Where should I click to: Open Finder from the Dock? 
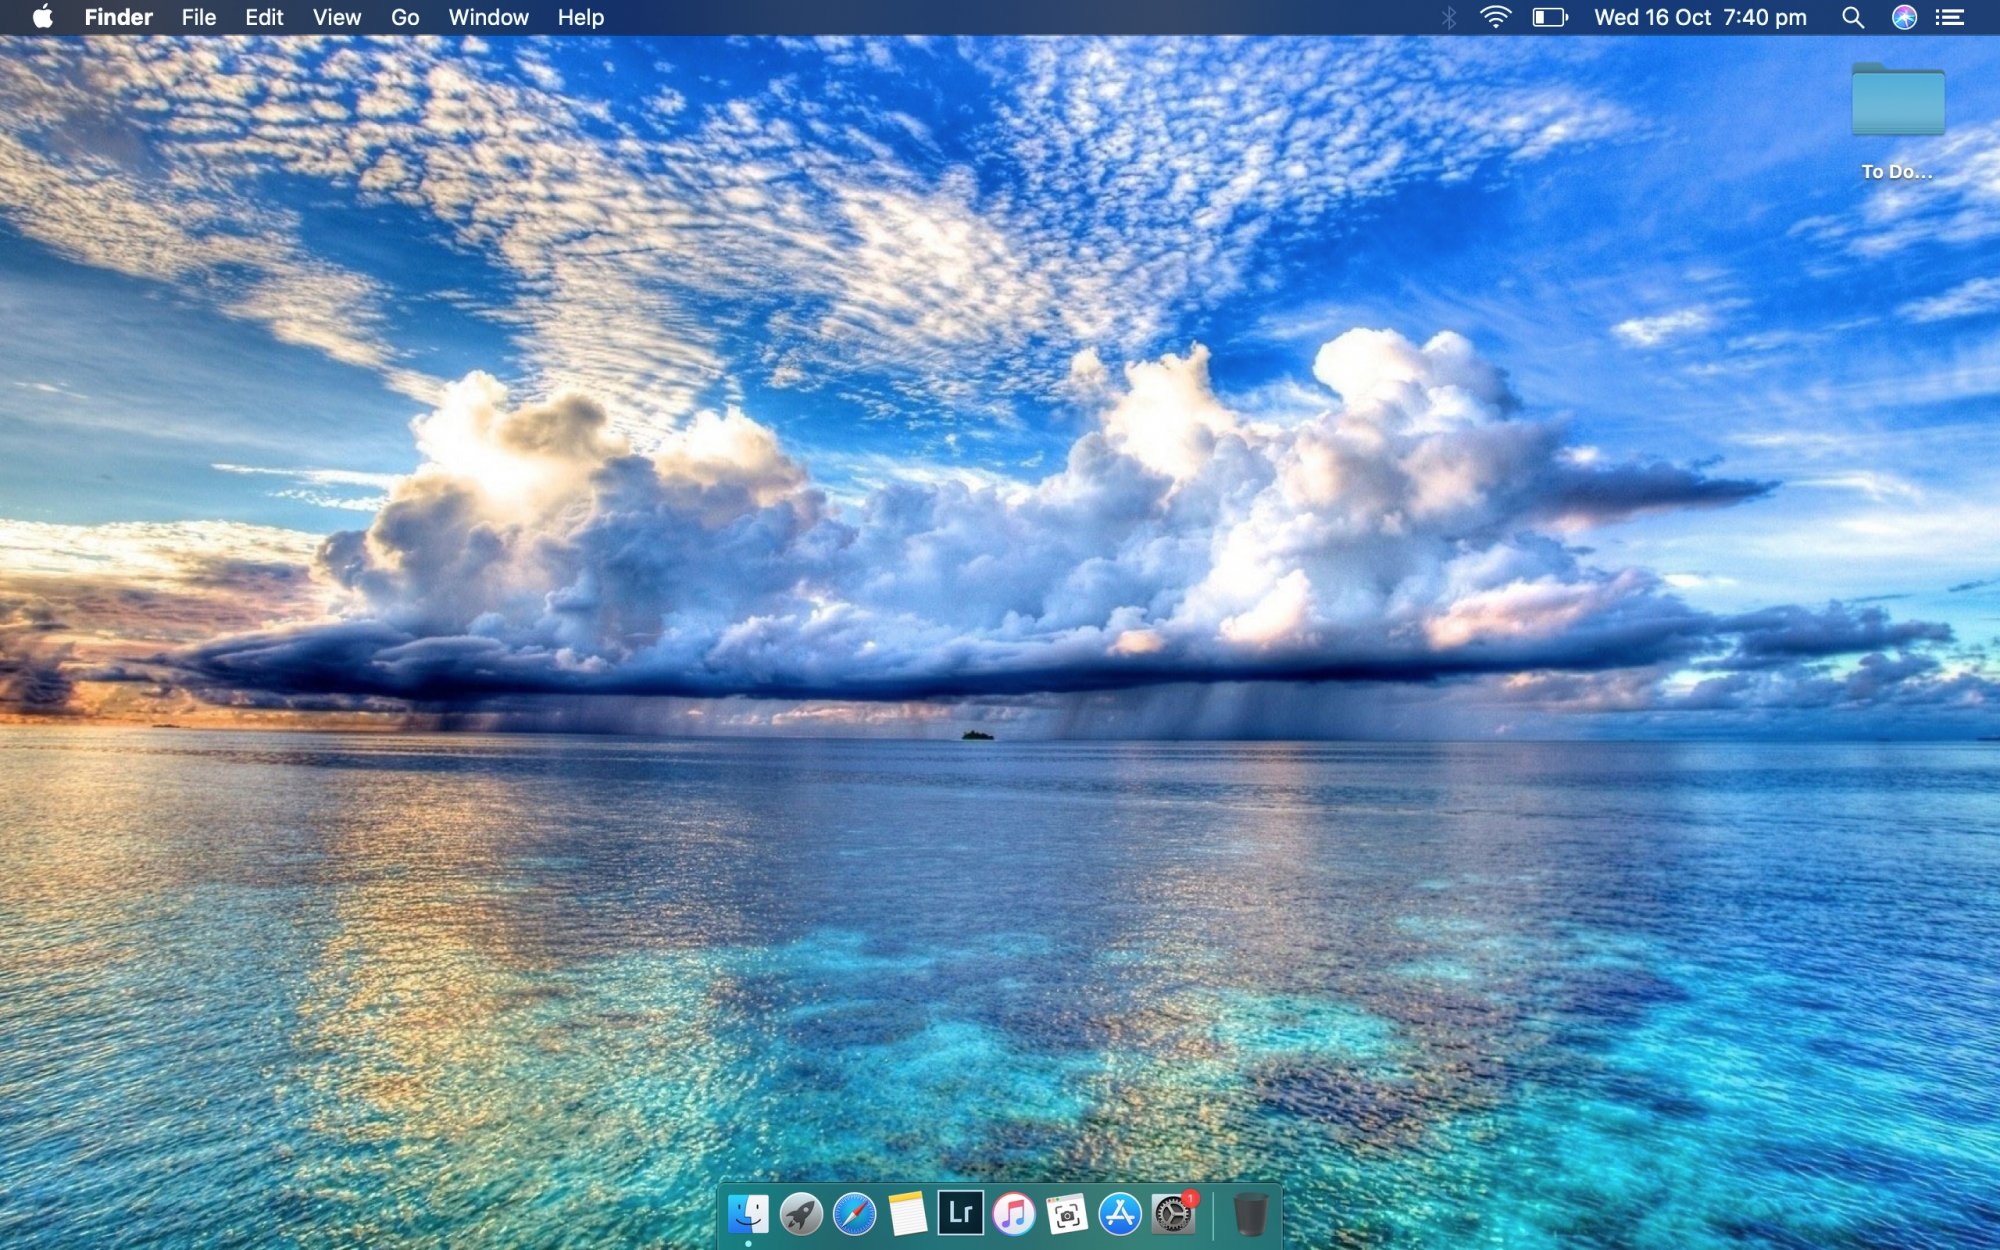coord(748,1214)
